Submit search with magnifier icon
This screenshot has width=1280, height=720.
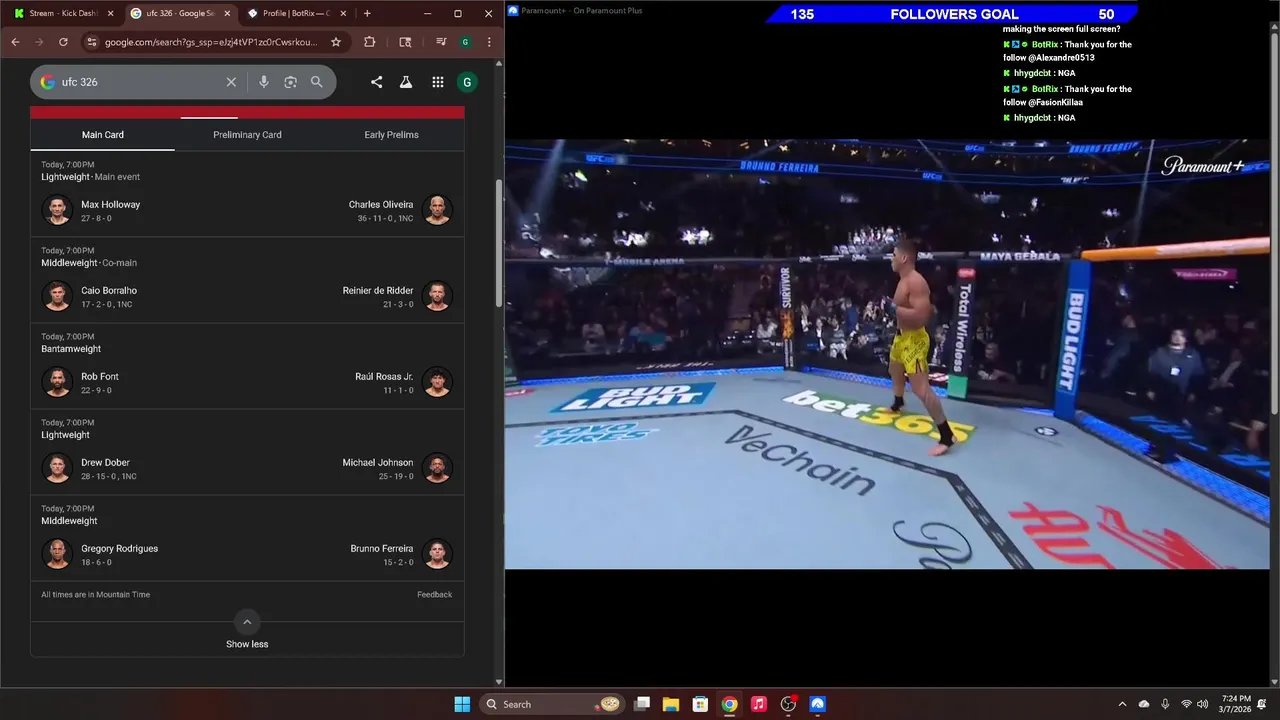tap(317, 82)
